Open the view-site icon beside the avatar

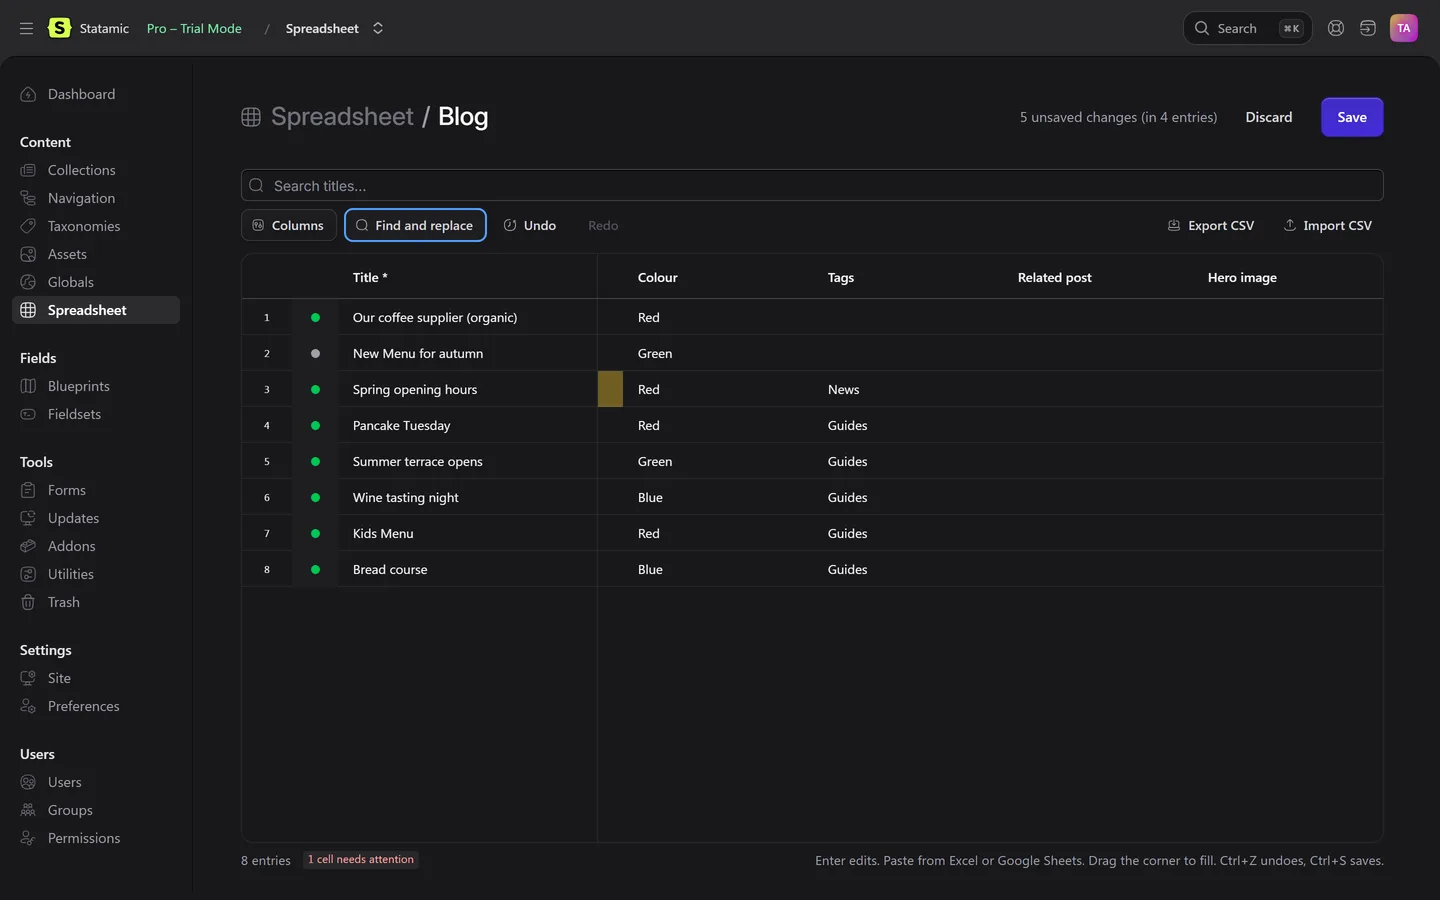(x=1368, y=28)
